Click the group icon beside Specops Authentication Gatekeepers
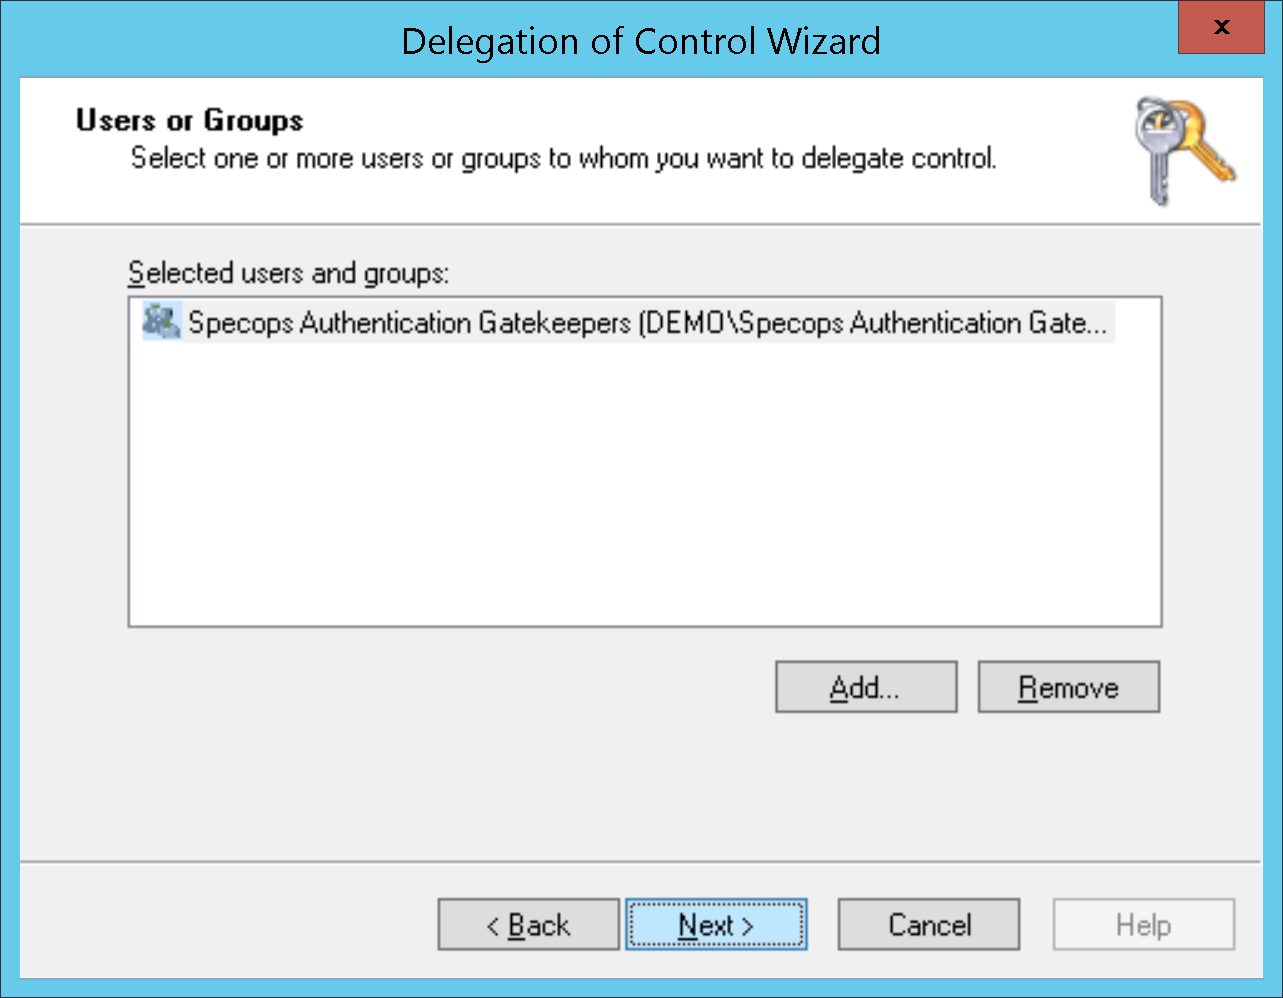The image size is (1283, 998). [161, 322]
